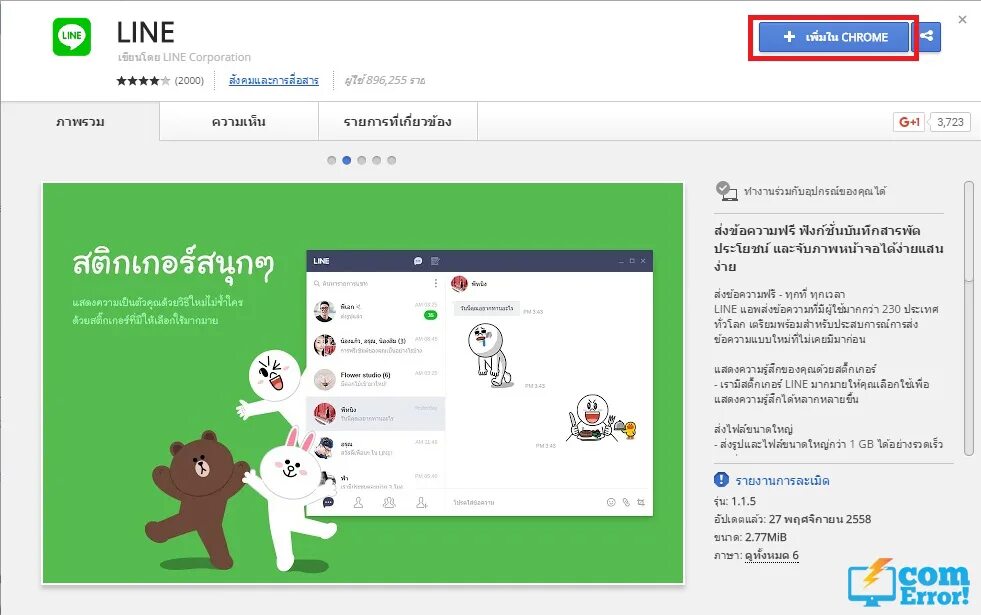
Task: Open the ดูทั้งหมด 6 languages link
Action: (771, 556)
